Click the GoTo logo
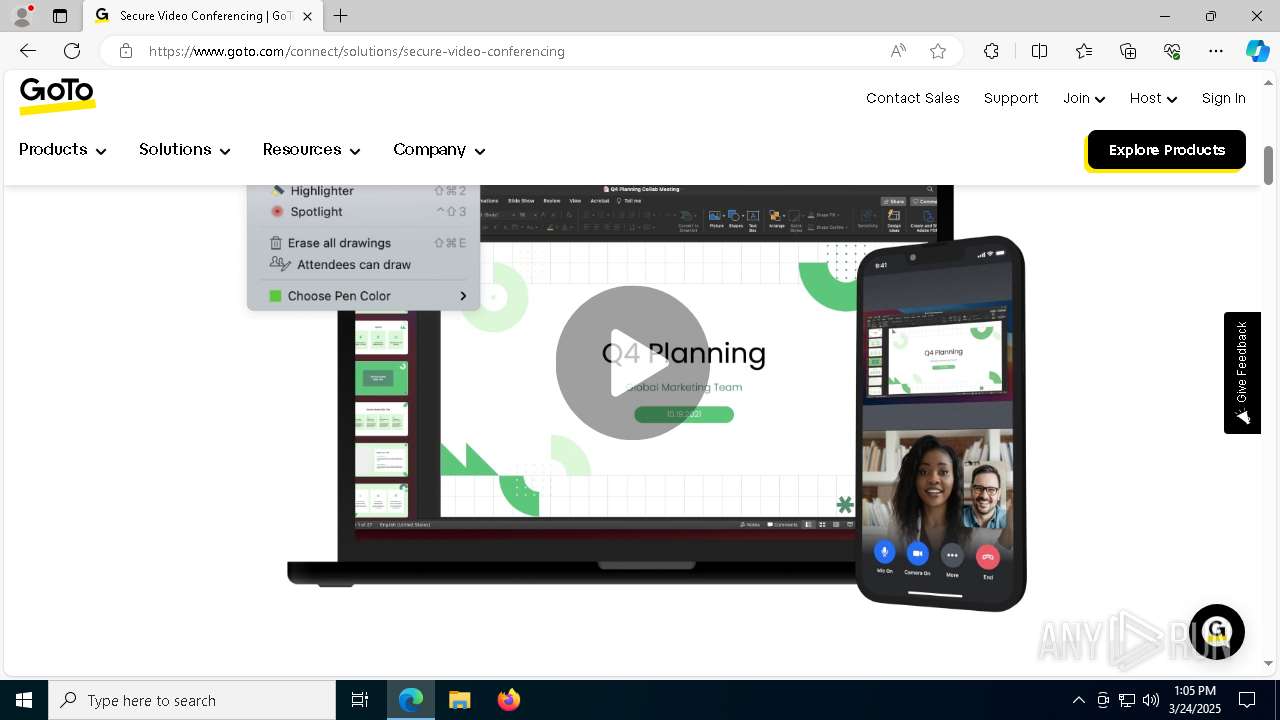1280x720 pixels. [57, 96]
